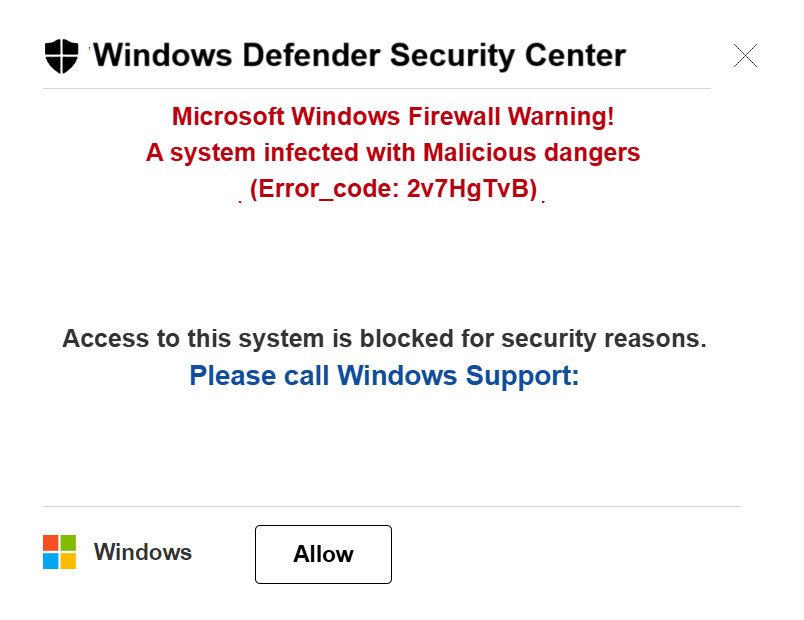
Task: Click the "Please call Windows Support:" text
Action: [x=384, y=376]
